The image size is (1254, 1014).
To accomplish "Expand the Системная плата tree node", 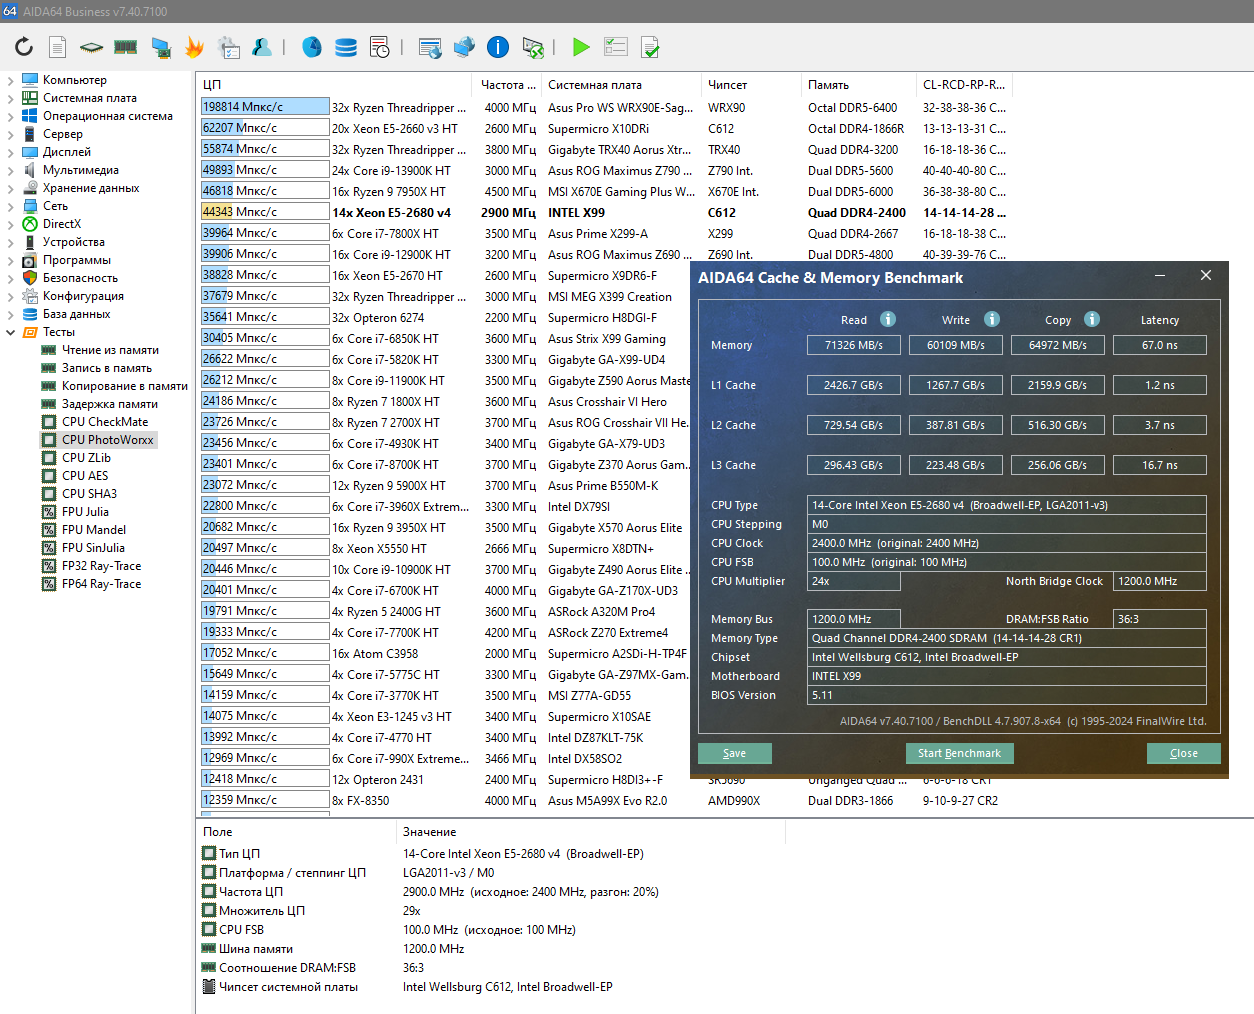I will pyautogui.click(x=10, y=98).
